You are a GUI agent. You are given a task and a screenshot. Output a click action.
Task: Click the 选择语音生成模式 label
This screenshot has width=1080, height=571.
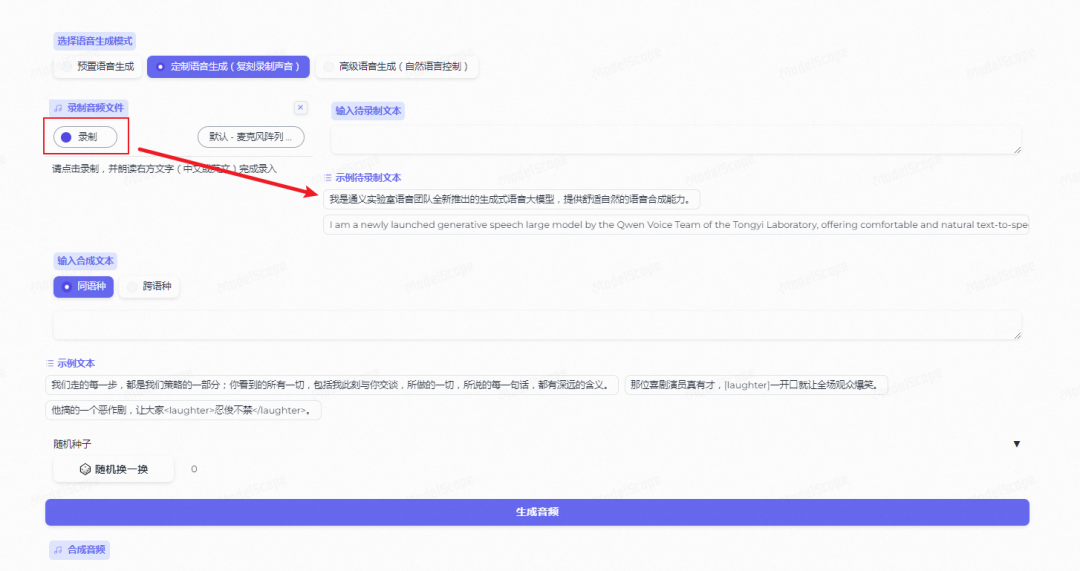point(94,41)
